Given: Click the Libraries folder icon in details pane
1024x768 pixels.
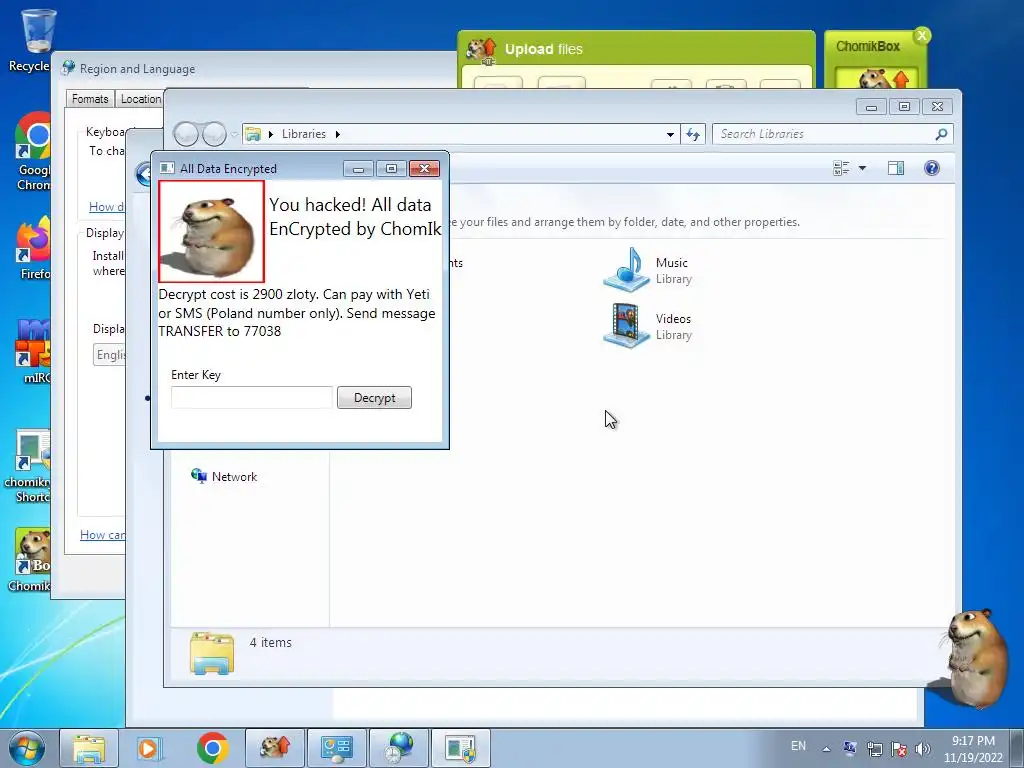Looking at the screenshot, I should tap(212, 652).
